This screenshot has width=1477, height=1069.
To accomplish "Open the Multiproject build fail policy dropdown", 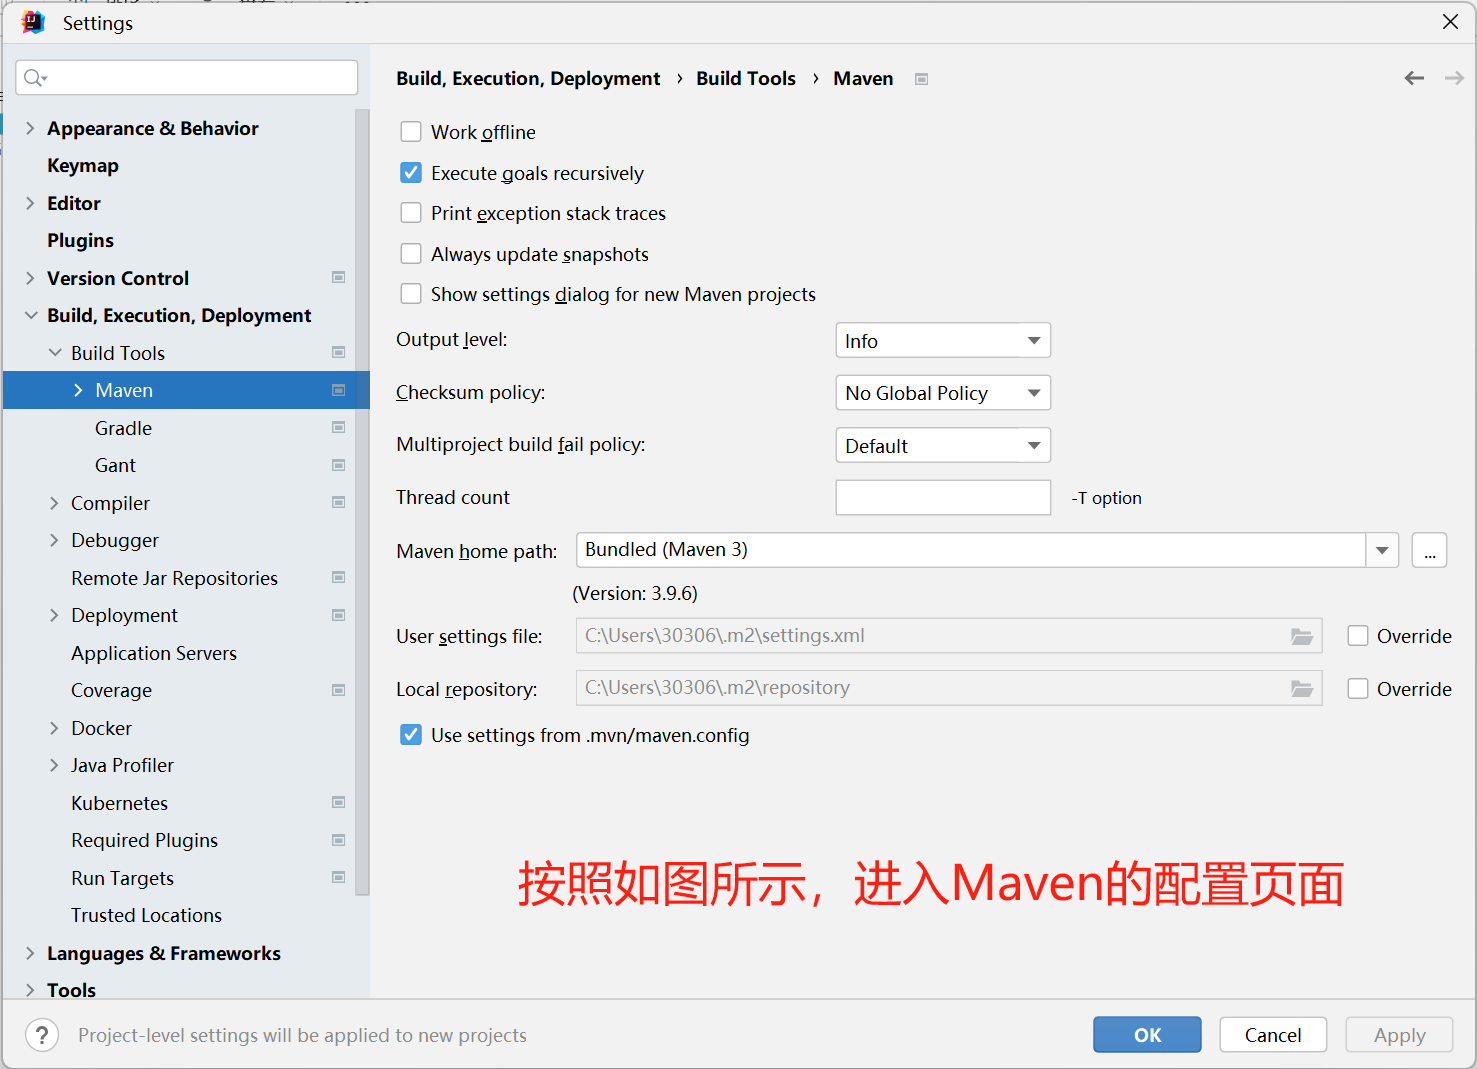I will [943, 446].
